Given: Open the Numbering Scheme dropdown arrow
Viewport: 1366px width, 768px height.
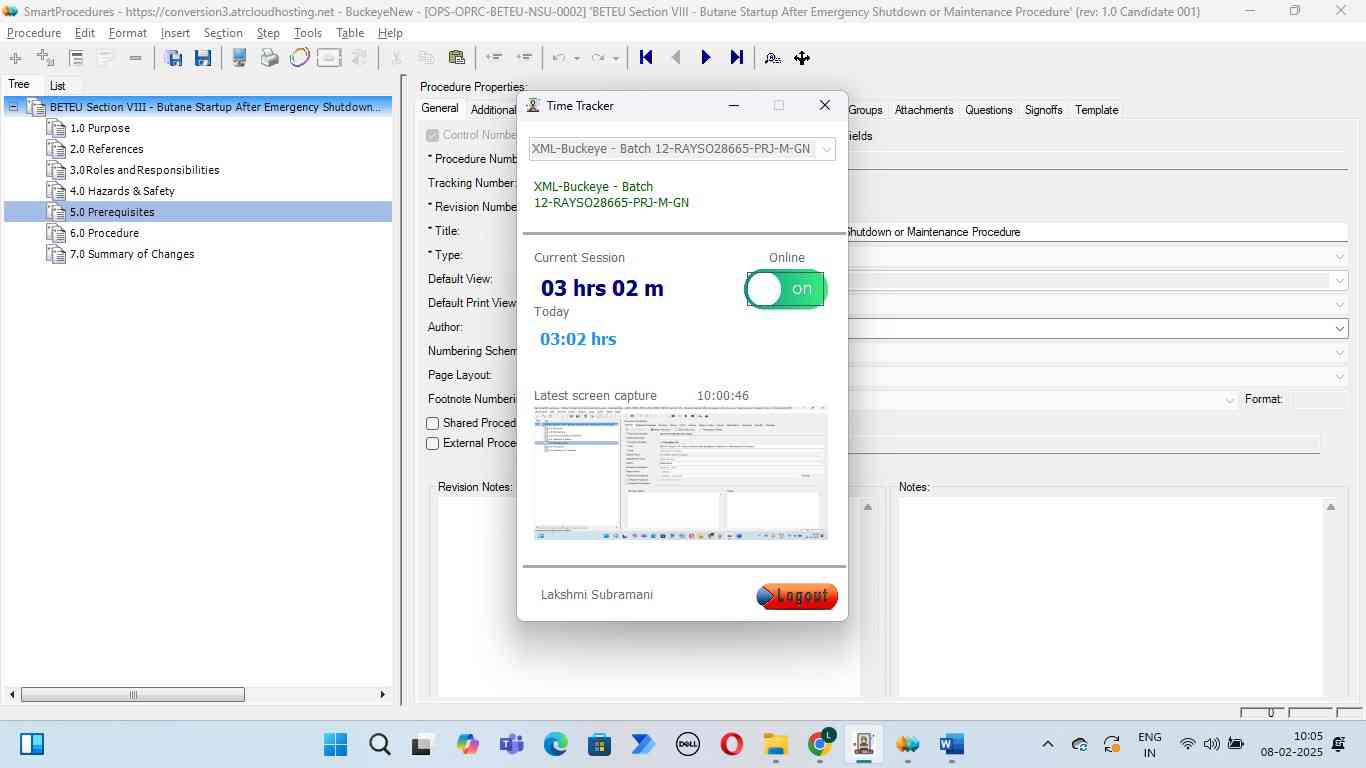Looking at the screenshot, I should [1339, 352].
